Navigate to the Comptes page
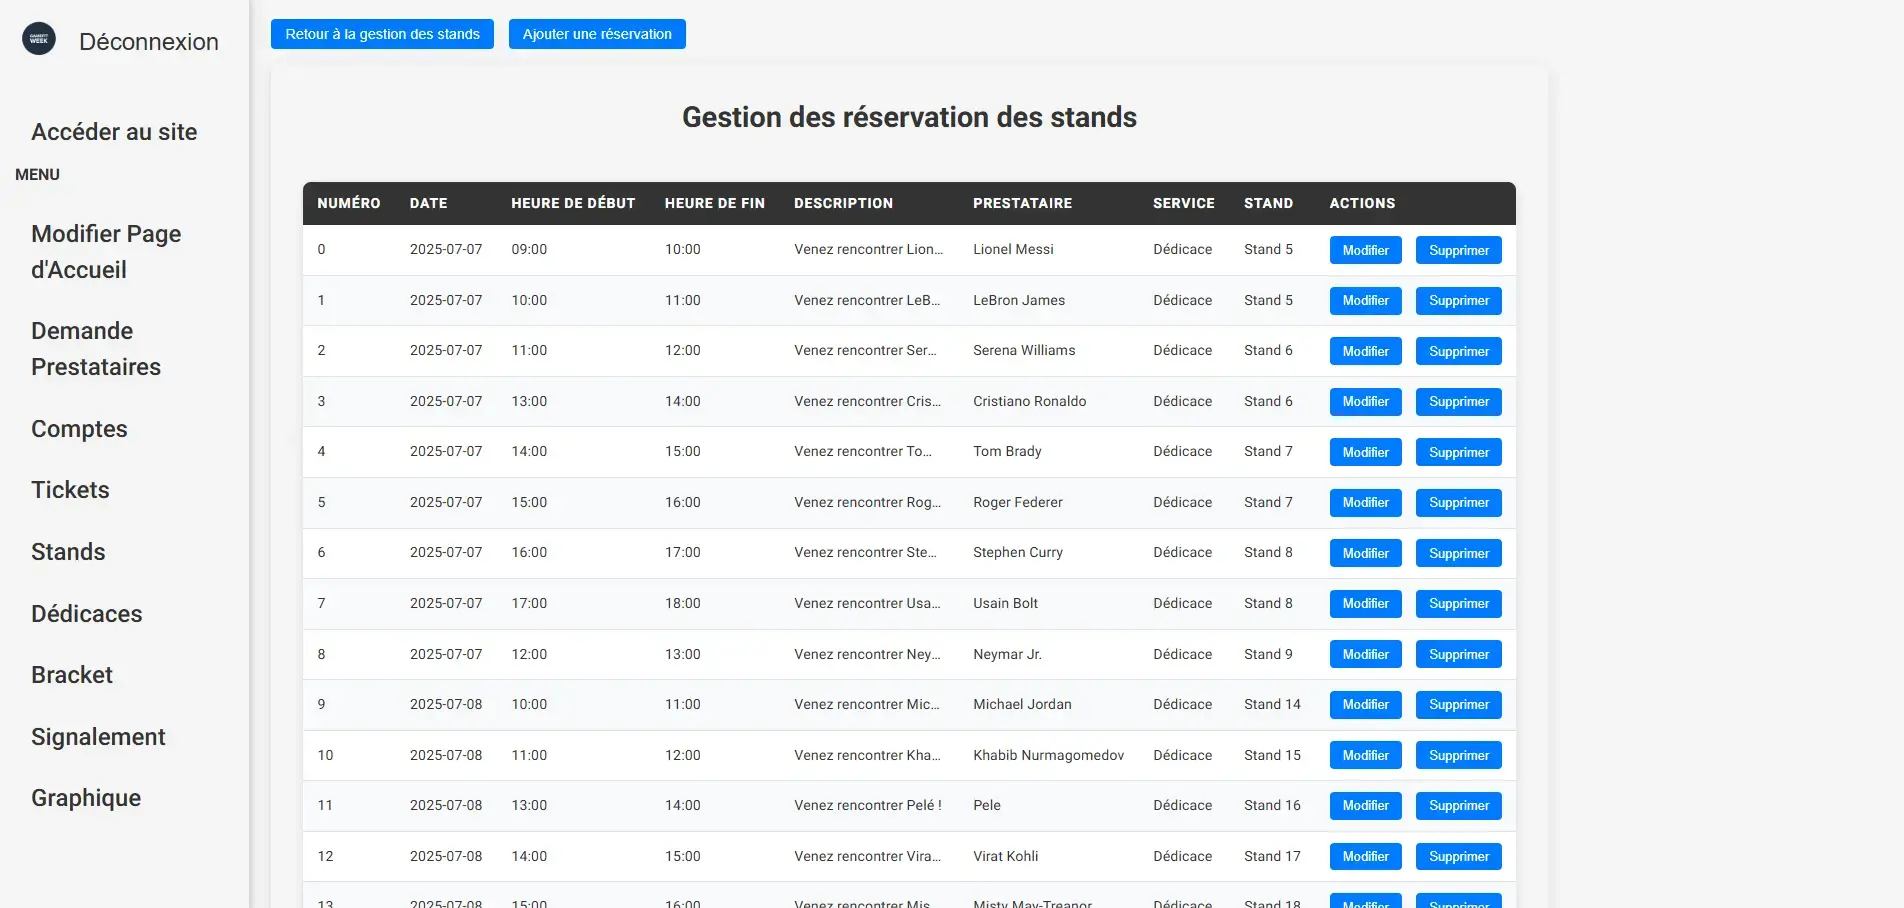 (x=79, y=428)
